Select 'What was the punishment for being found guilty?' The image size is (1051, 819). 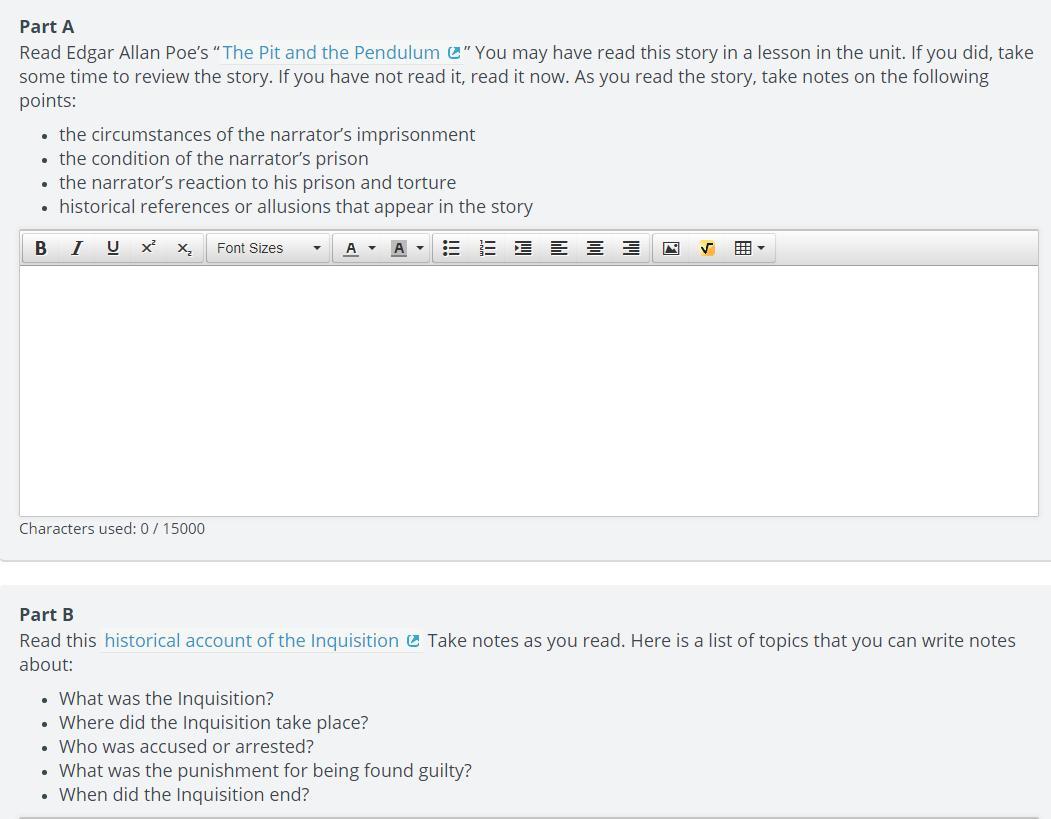265,771
